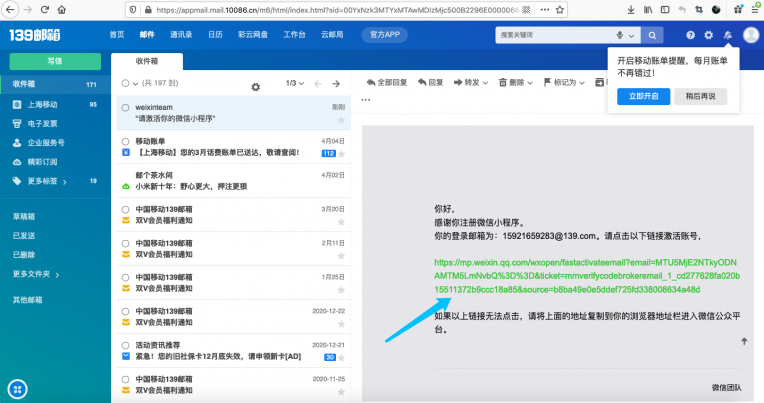764x403 pixels.
Task: Open search options dropdown arrow
Action: pos(631,36)
